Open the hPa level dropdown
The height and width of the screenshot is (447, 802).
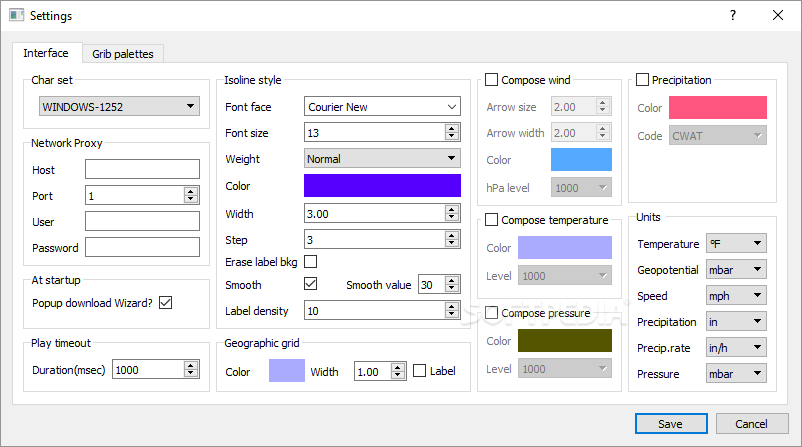(581, 187)
